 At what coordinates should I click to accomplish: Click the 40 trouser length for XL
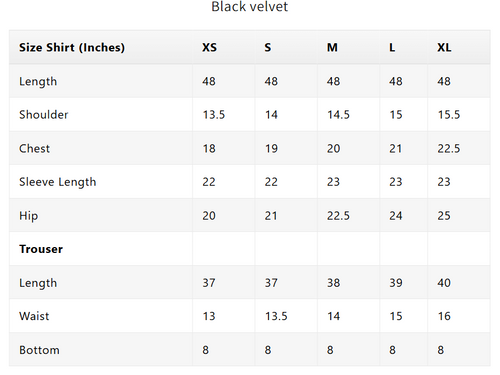(444, 283)
